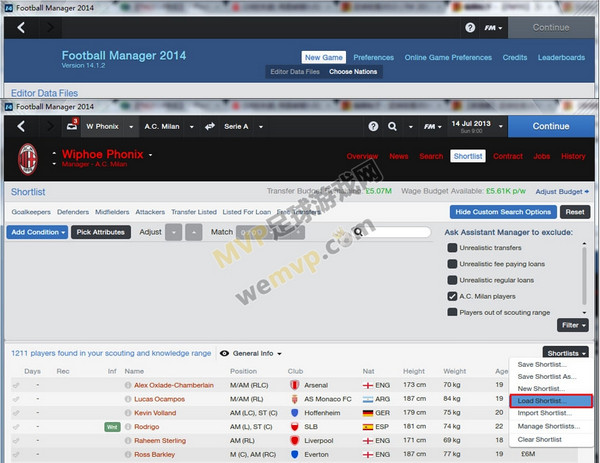Open Preferences tab
Viewport: 600px width, 463px height.
tap(373, 57)
